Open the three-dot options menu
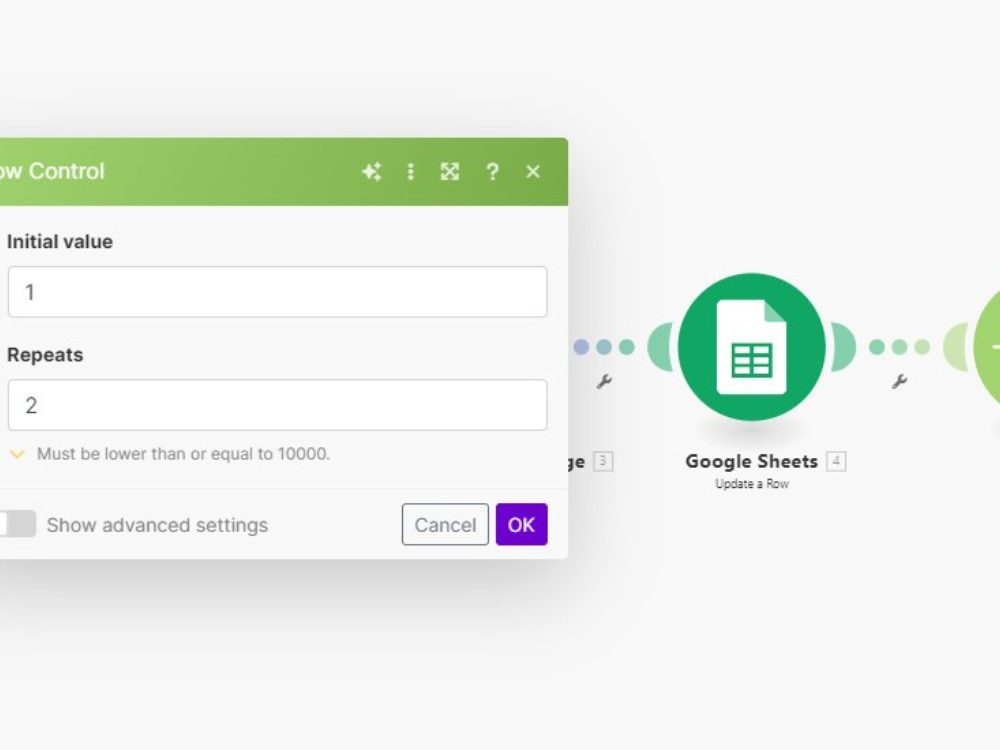 (x=411, y=172)
